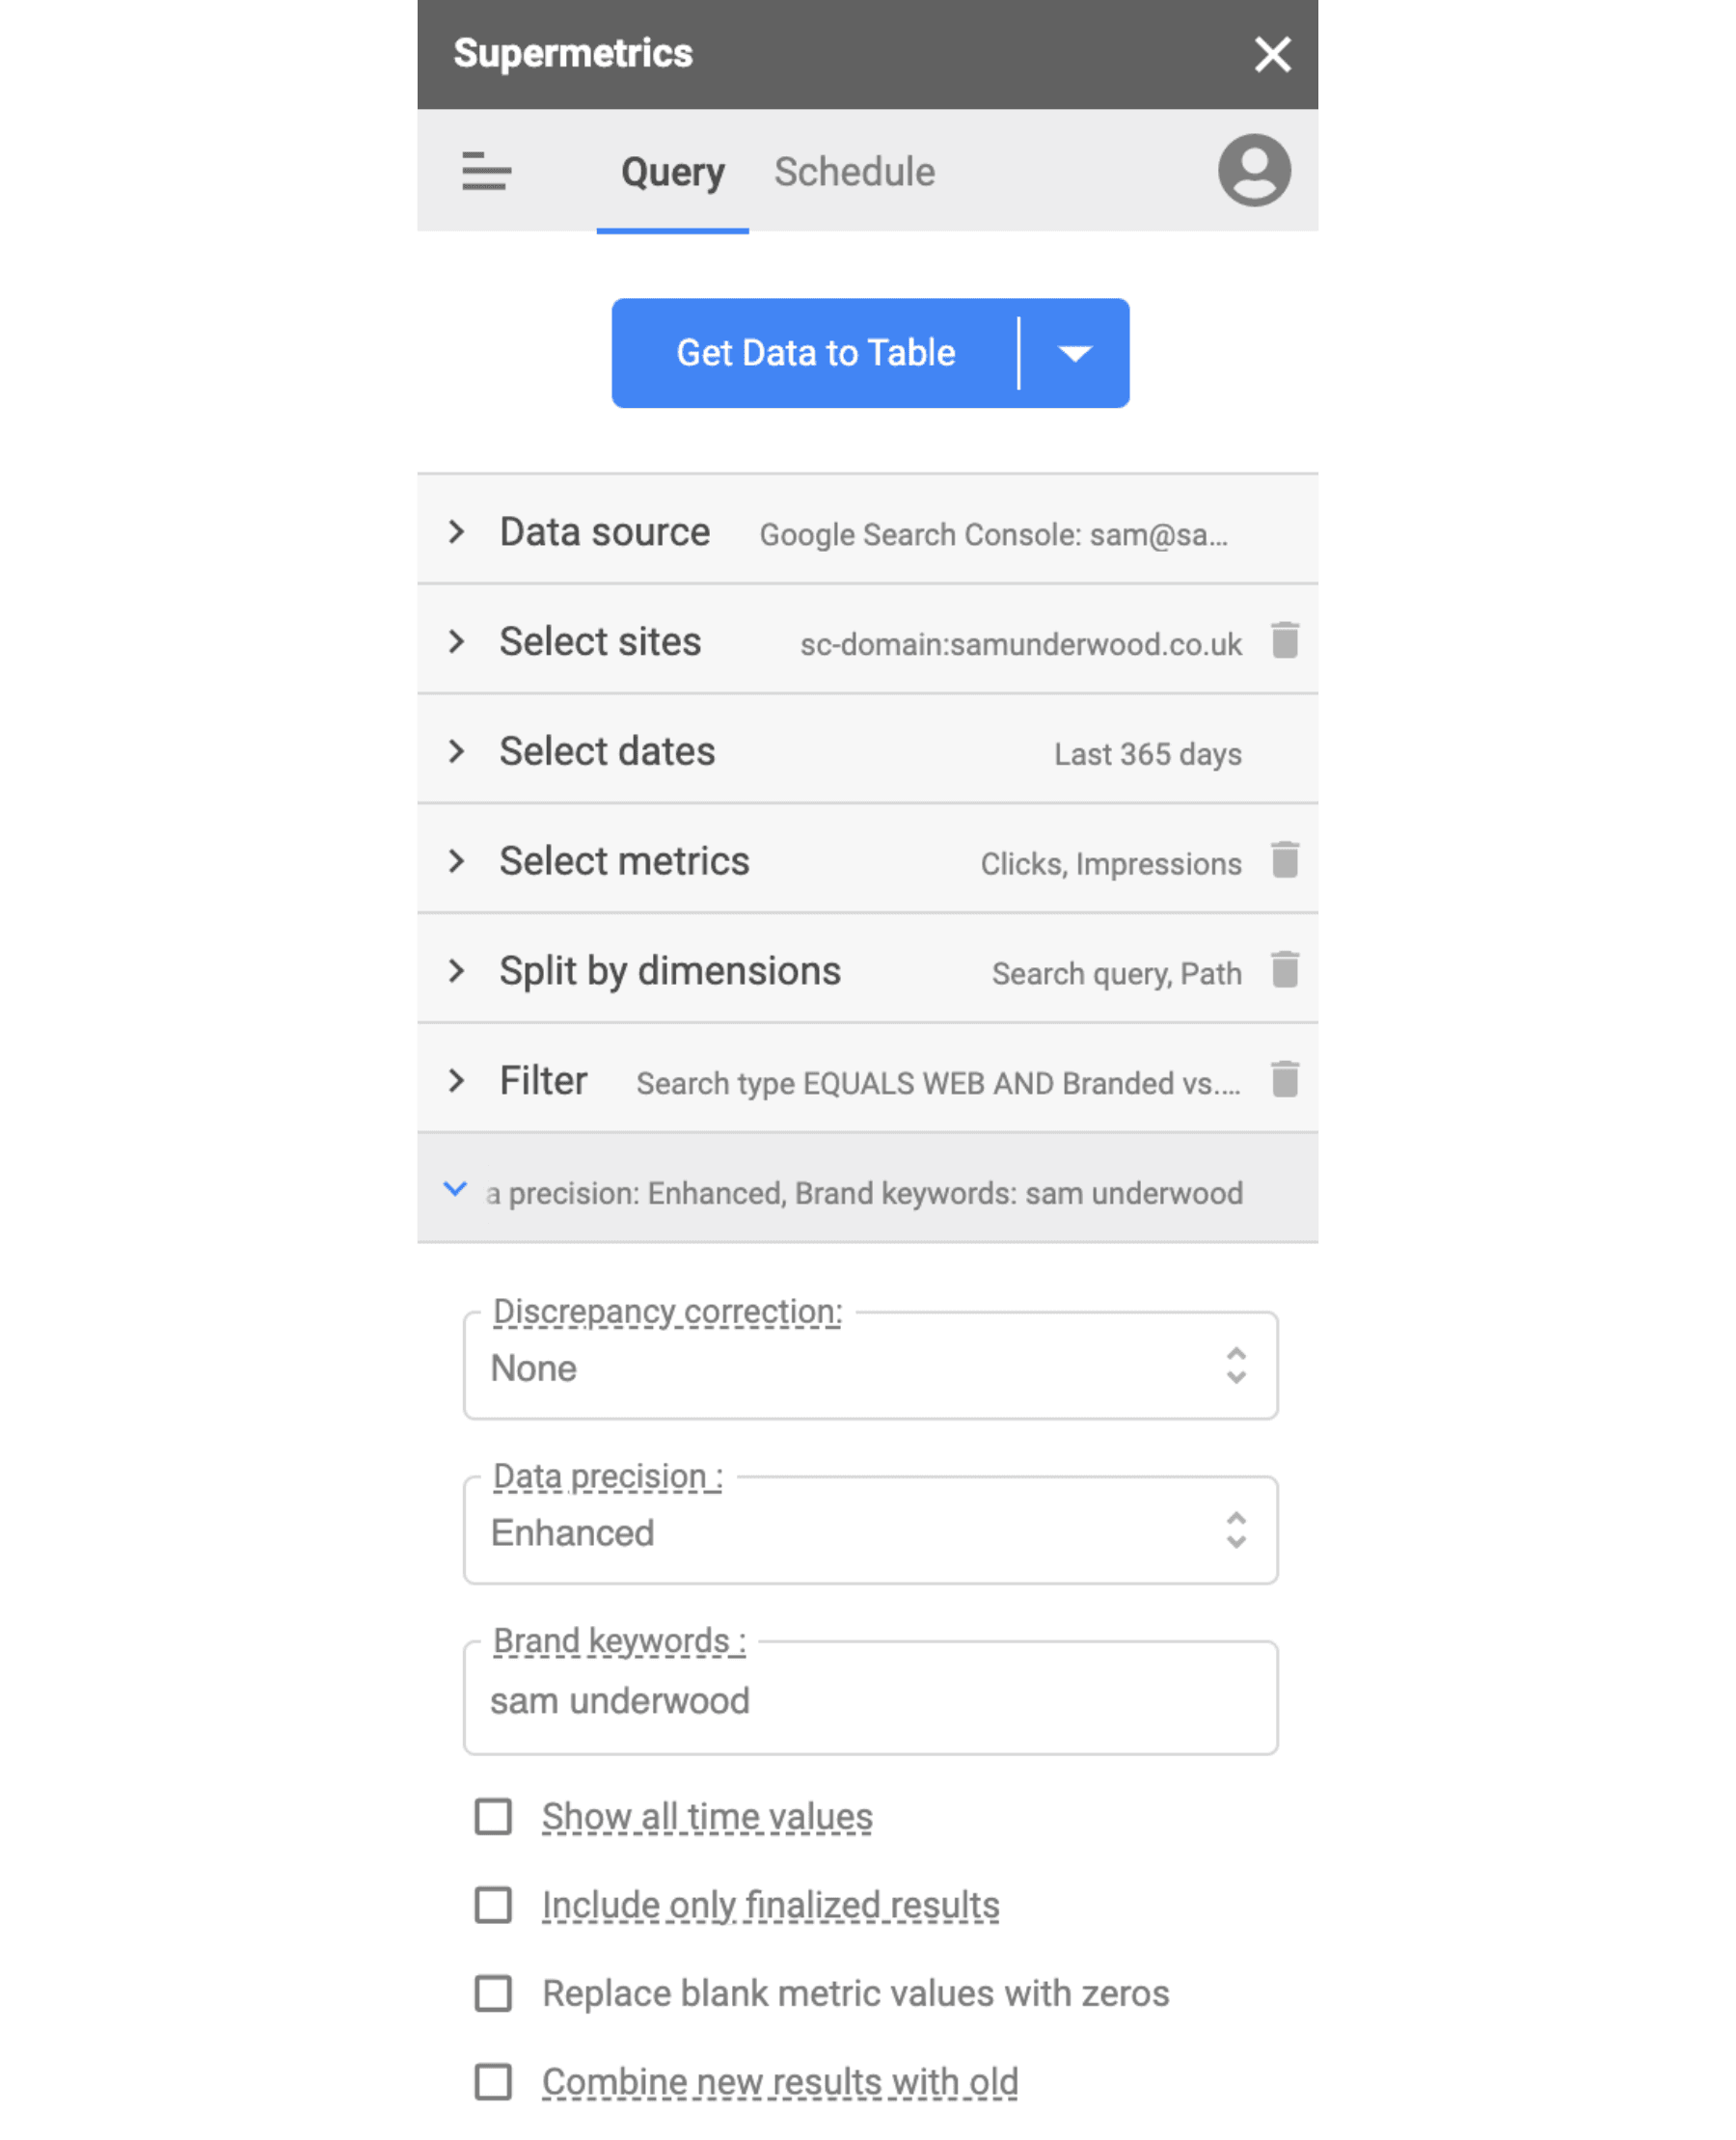
Task: Delete the Filter using its trash icon
Action: pyautogui.click(x=1285, y=1080)
